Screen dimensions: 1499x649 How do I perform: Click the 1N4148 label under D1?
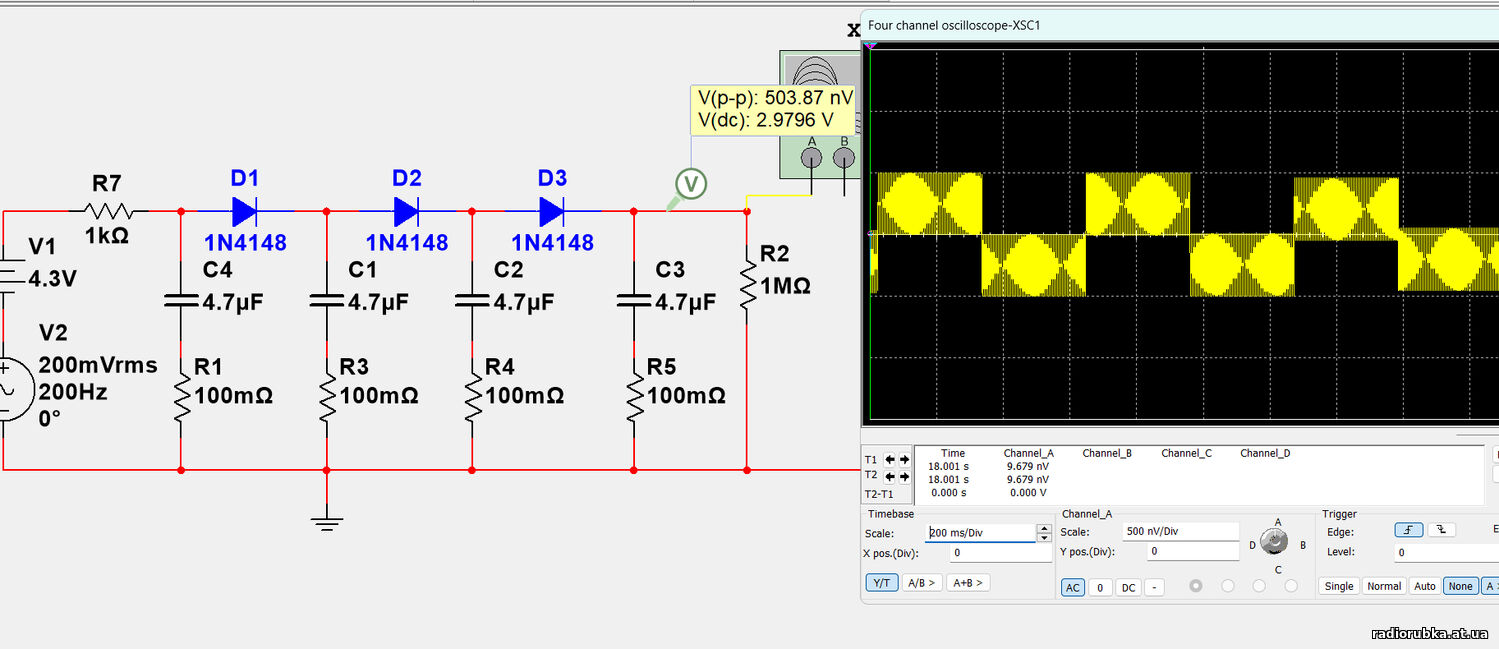pos(245,242)
